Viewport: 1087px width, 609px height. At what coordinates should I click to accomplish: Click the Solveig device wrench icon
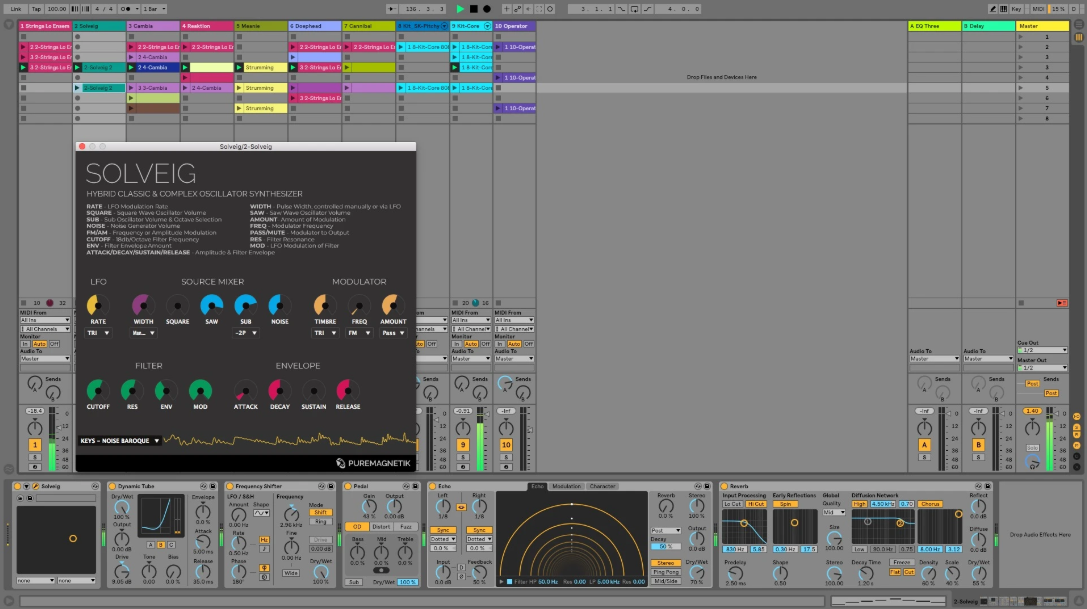coord(35,486)
